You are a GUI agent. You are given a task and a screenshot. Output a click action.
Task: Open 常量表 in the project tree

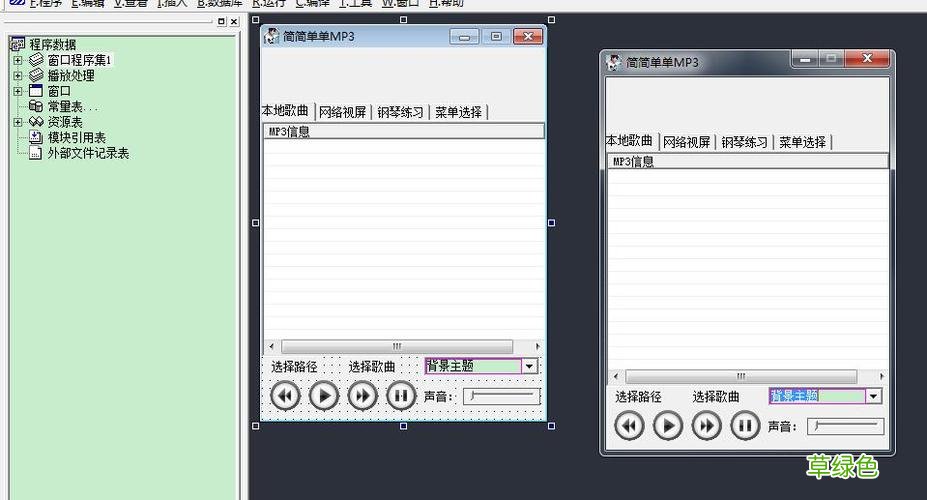pos(72,106)
